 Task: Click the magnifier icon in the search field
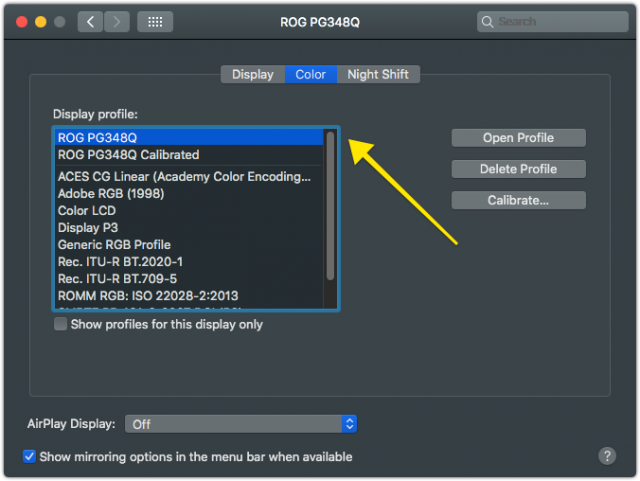coord(487,22)
